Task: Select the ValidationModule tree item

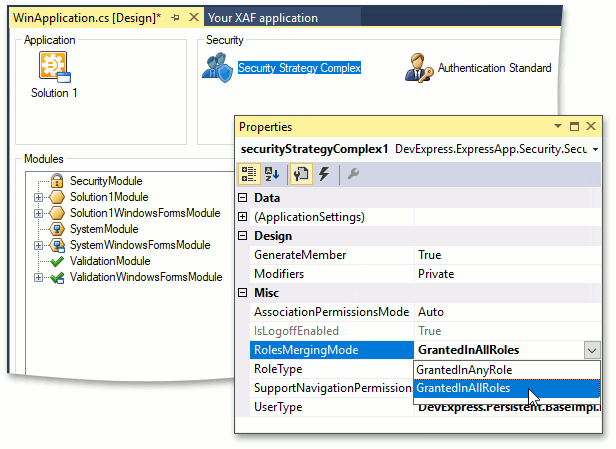Action: 110,261
